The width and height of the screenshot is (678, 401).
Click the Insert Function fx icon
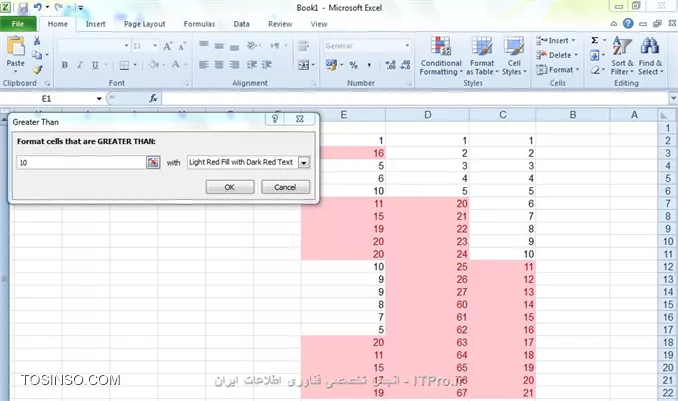[x=153, y=99]
